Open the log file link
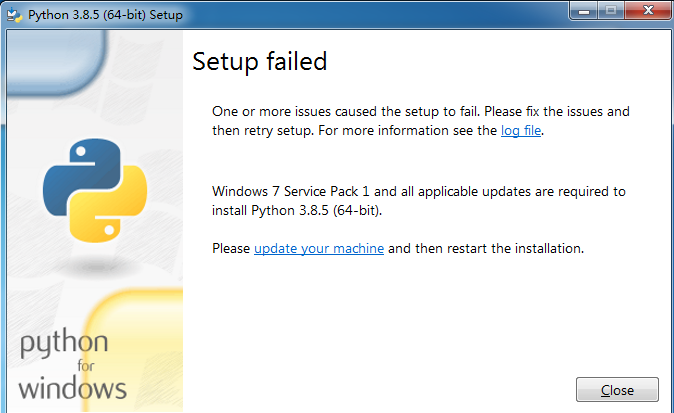This screenshot has width=674, height=413. tap(521, 130)
